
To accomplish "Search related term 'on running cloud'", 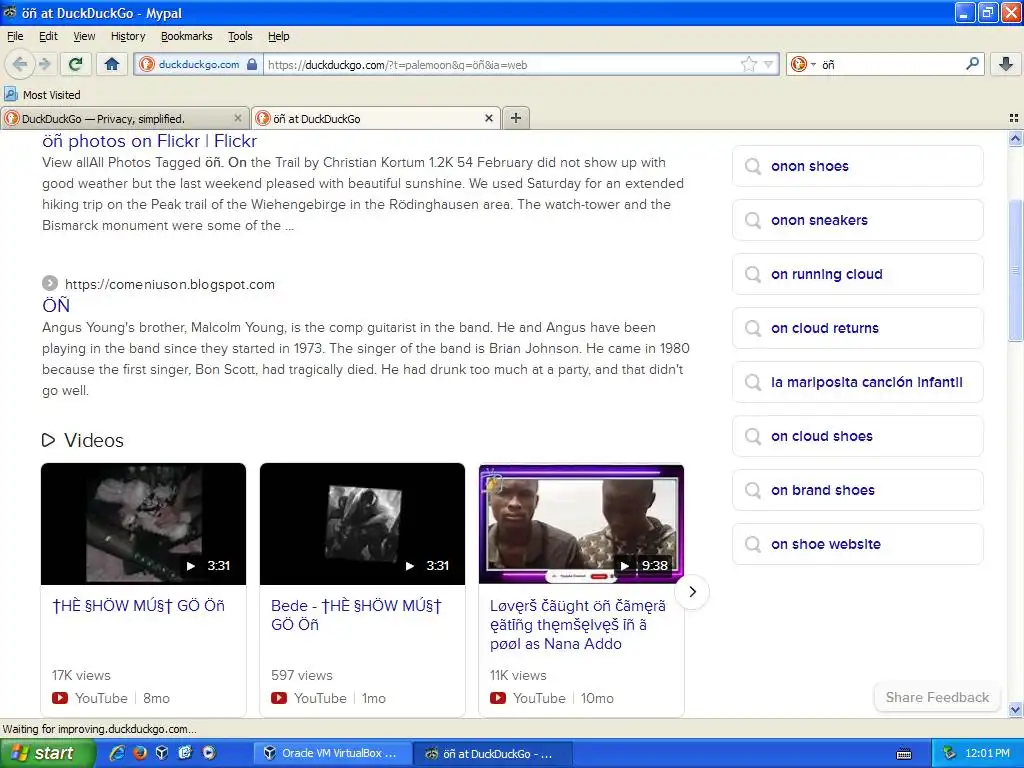I will pos(857,274).
